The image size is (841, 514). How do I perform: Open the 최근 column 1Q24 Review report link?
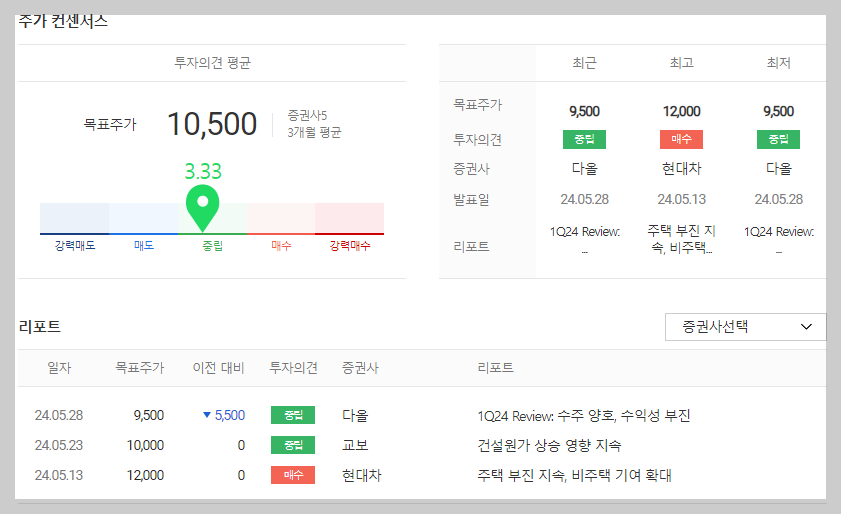click(585, 239)
